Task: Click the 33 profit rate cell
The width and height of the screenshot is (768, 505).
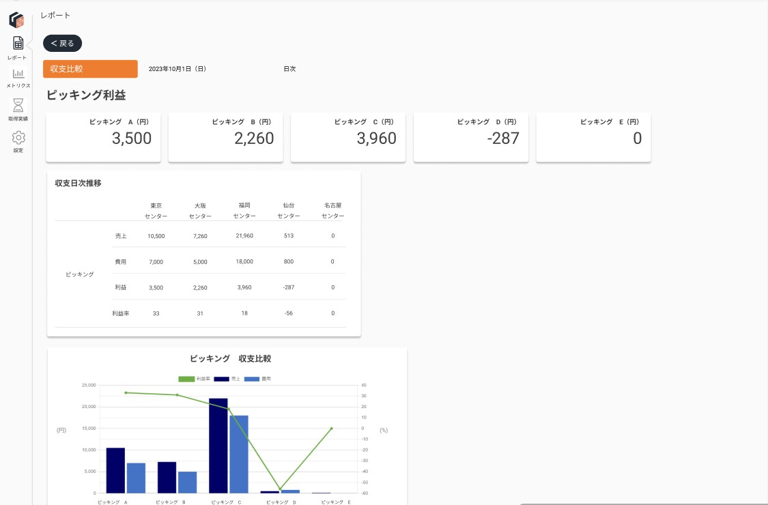Action: click(x=156, y=313)
